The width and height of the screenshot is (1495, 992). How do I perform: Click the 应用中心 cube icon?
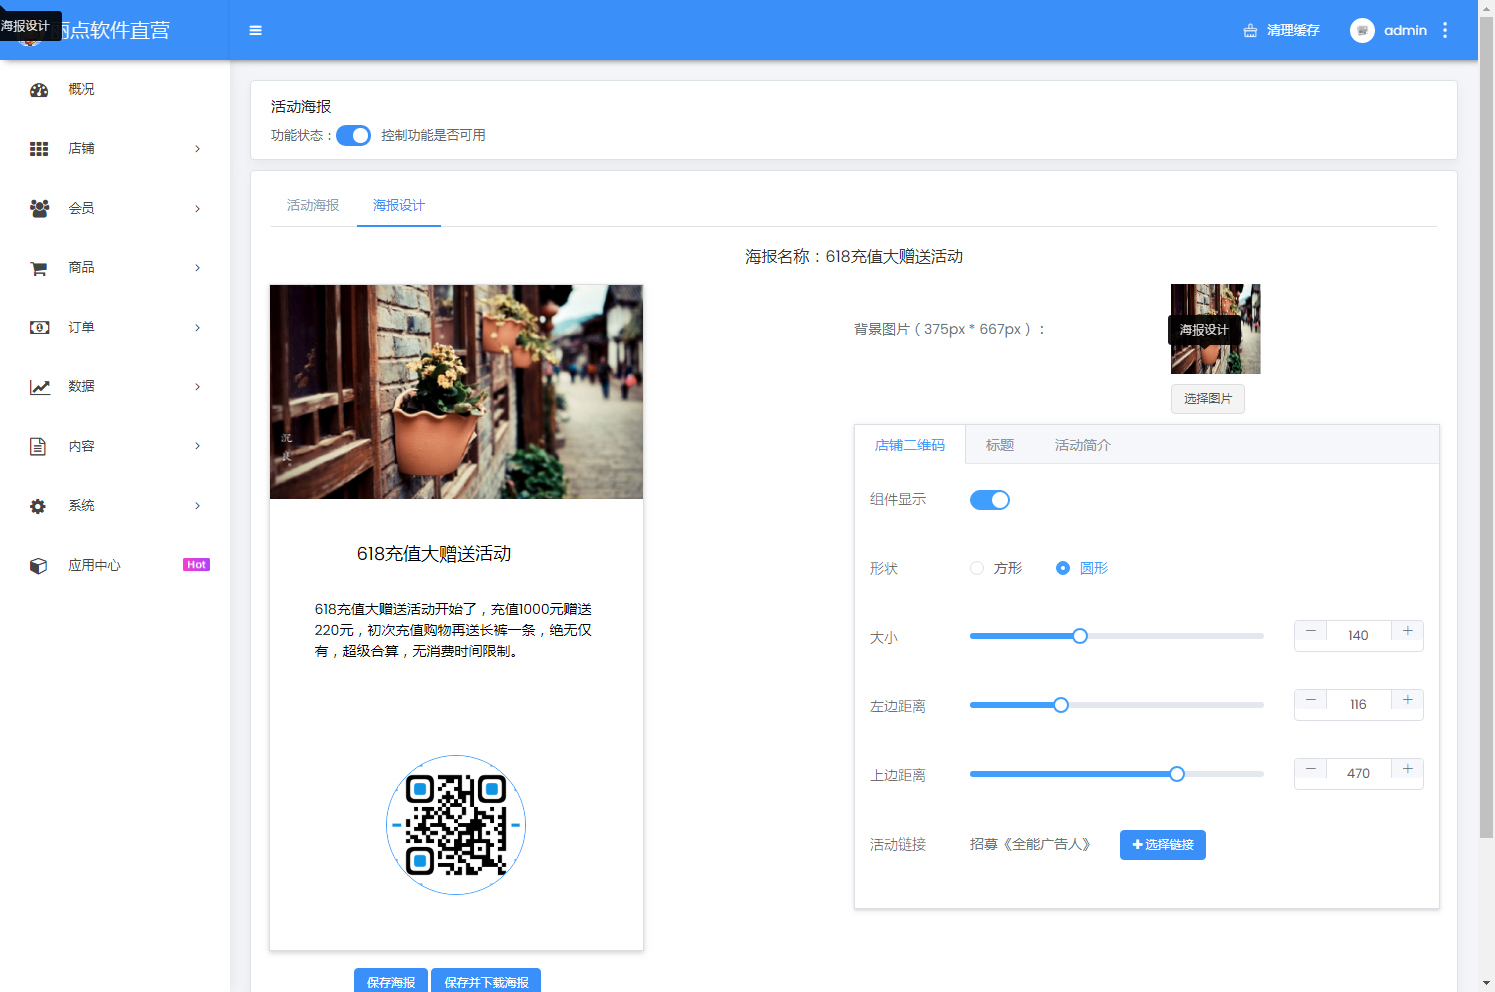tap(38, 565)
